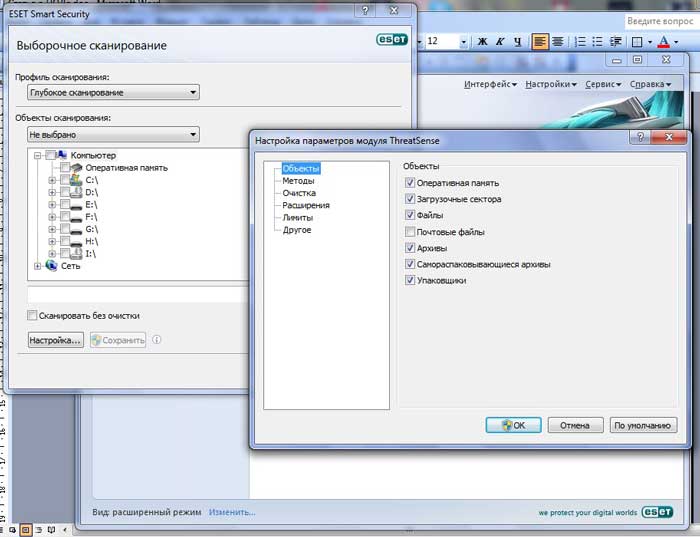The width and height of the screenshot is (700, 537).
Task: Collapse the Компьютер tree node
Action: pos(38,155)
